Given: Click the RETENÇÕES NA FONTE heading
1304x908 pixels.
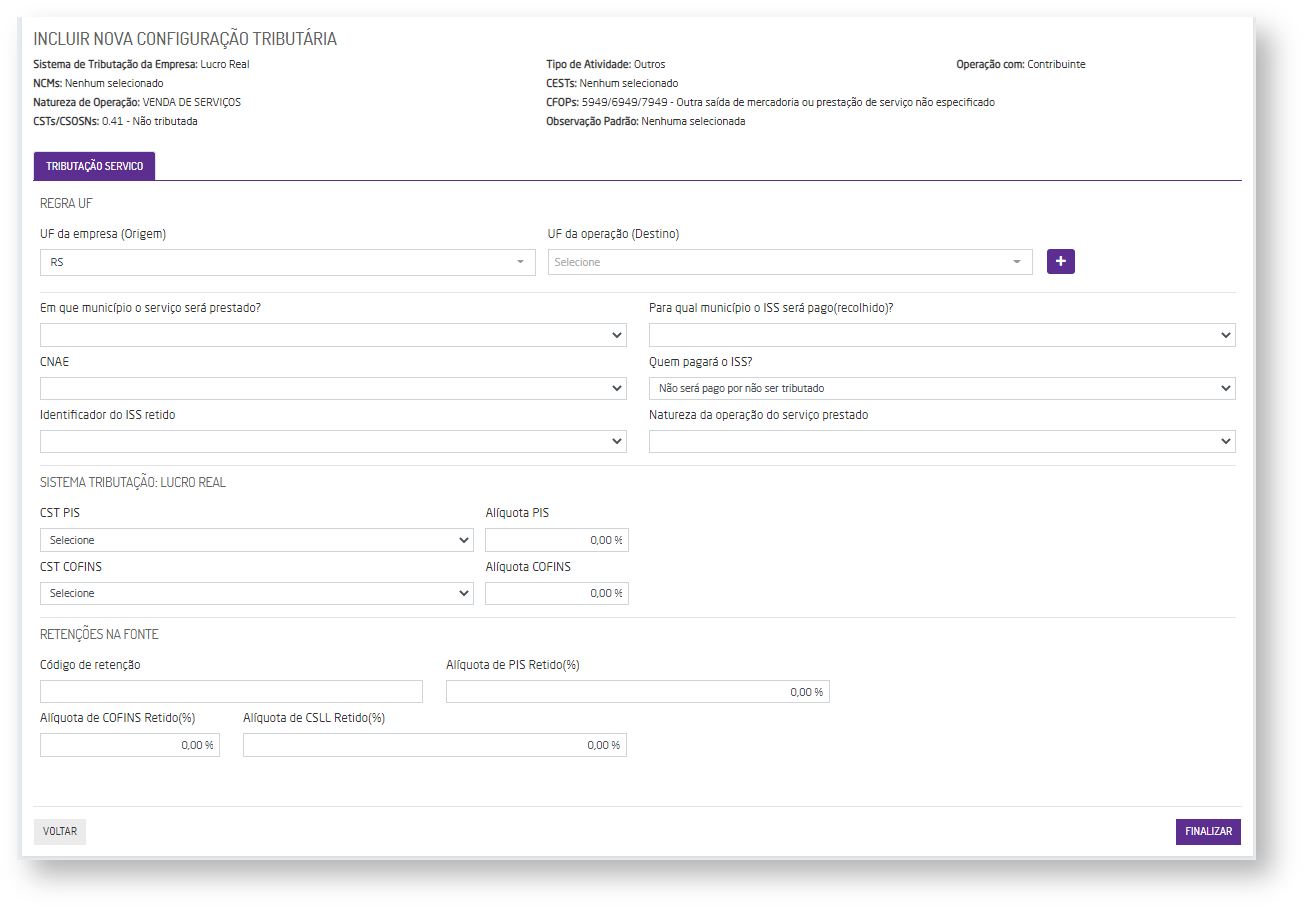Looking at the screenshot, I should coord(99,634).
